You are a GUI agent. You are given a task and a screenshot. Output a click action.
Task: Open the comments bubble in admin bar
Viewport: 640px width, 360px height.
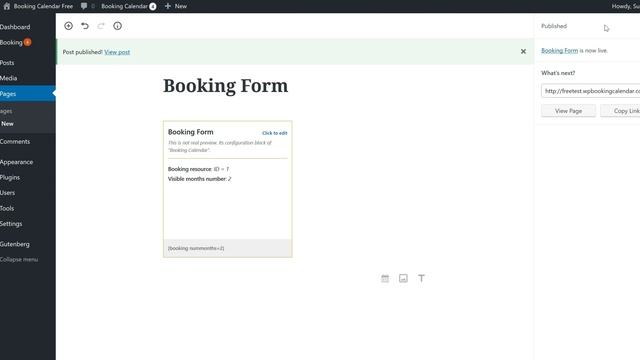84,6
